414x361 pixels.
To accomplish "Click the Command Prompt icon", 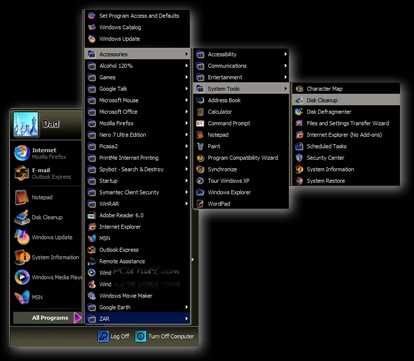I will [x=200, y=123].
